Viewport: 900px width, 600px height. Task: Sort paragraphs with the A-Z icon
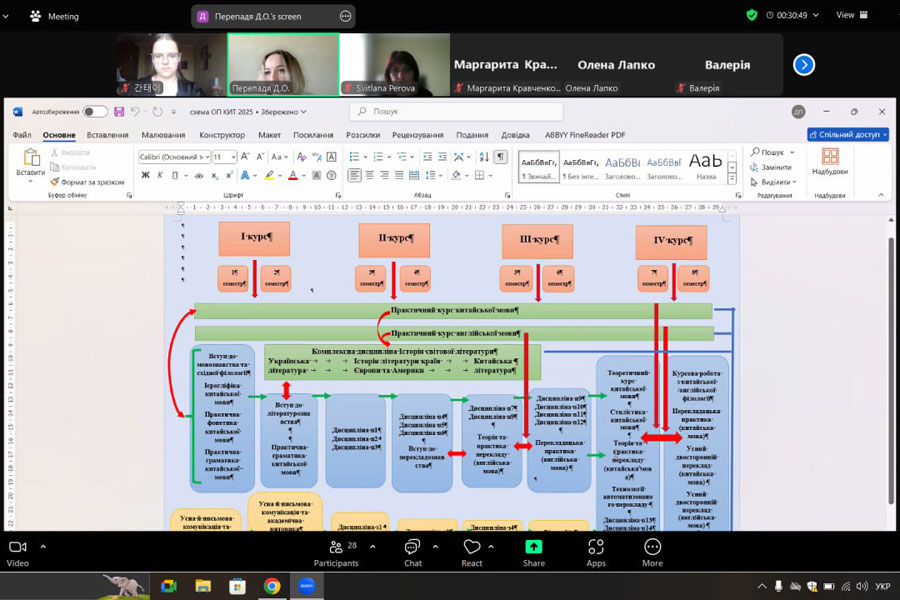click(484, 156)
